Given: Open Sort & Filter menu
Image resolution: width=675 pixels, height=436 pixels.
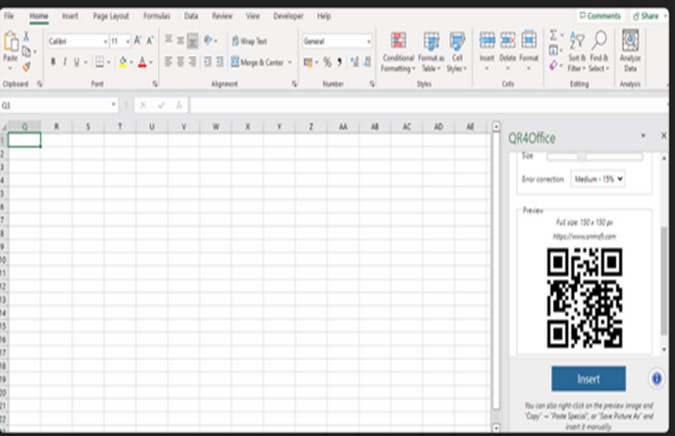Looking at the screenshot, I should click(x=577, y=51).
